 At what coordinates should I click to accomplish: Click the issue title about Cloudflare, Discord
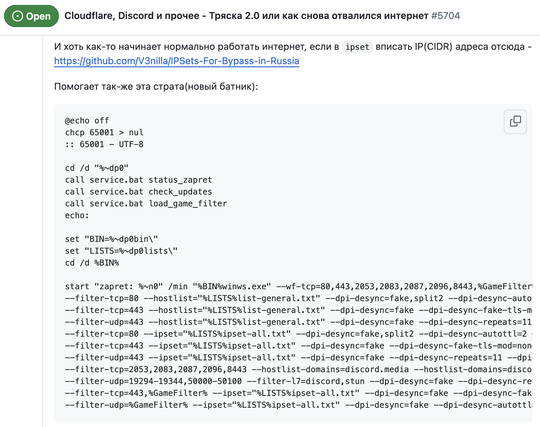tap(246, 16)
